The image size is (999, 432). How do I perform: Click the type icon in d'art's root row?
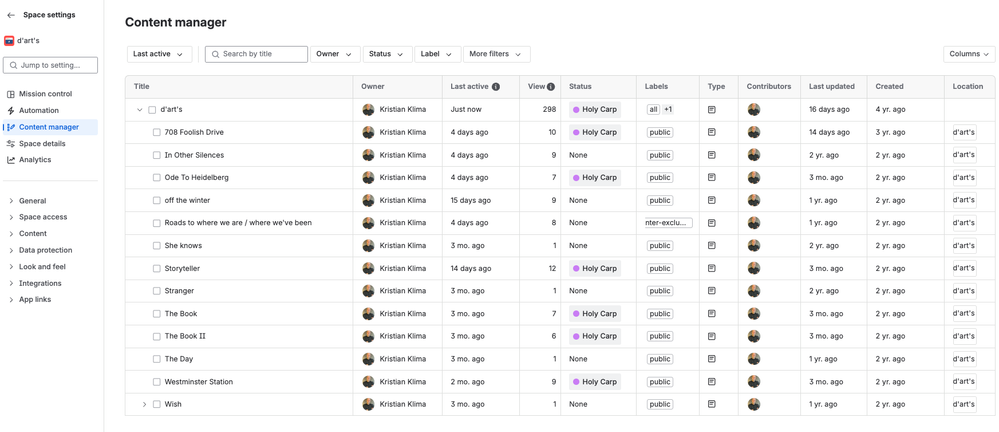tap(712, 110)
